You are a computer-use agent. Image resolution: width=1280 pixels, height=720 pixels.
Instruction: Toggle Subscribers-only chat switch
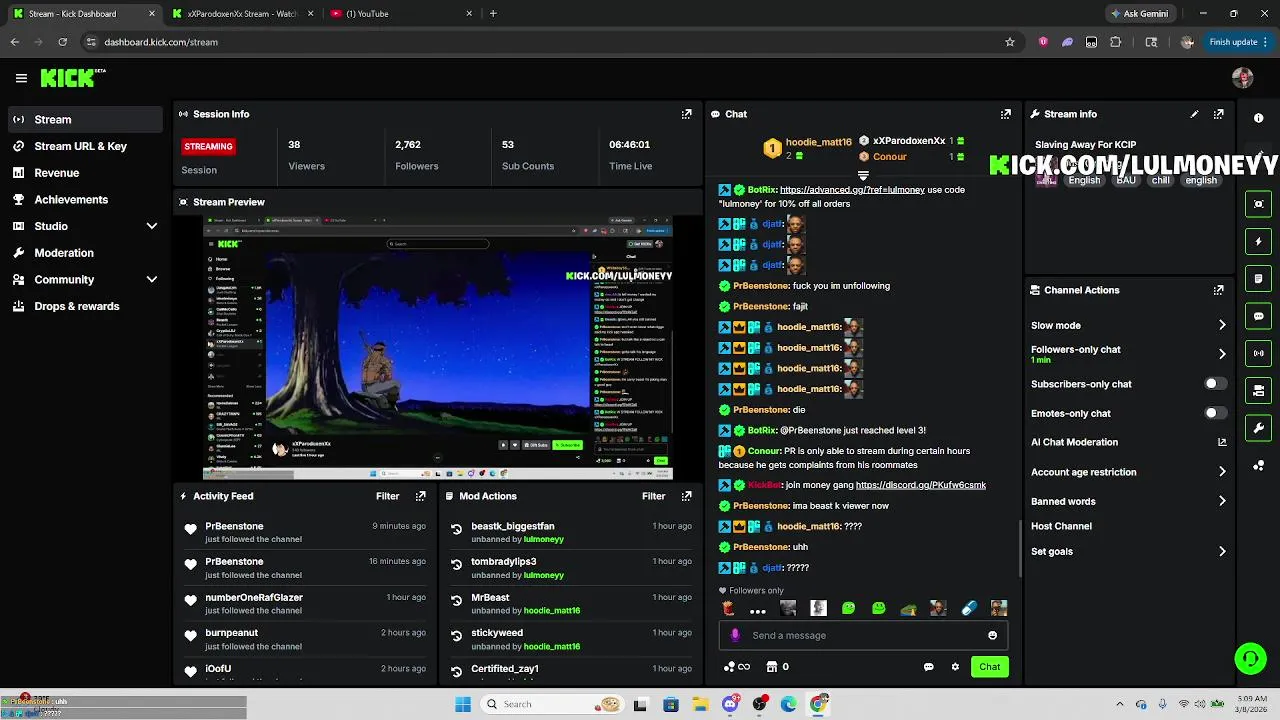click(1214, 384)
